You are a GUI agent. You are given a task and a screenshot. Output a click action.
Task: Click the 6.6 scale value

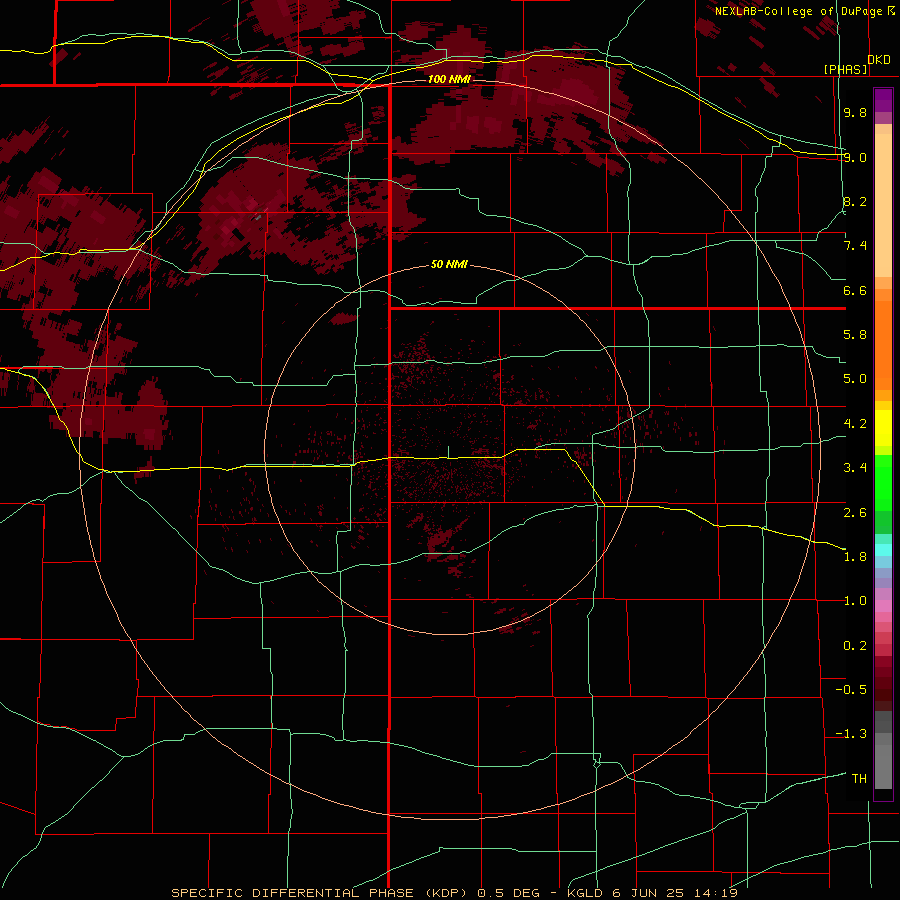855,290
